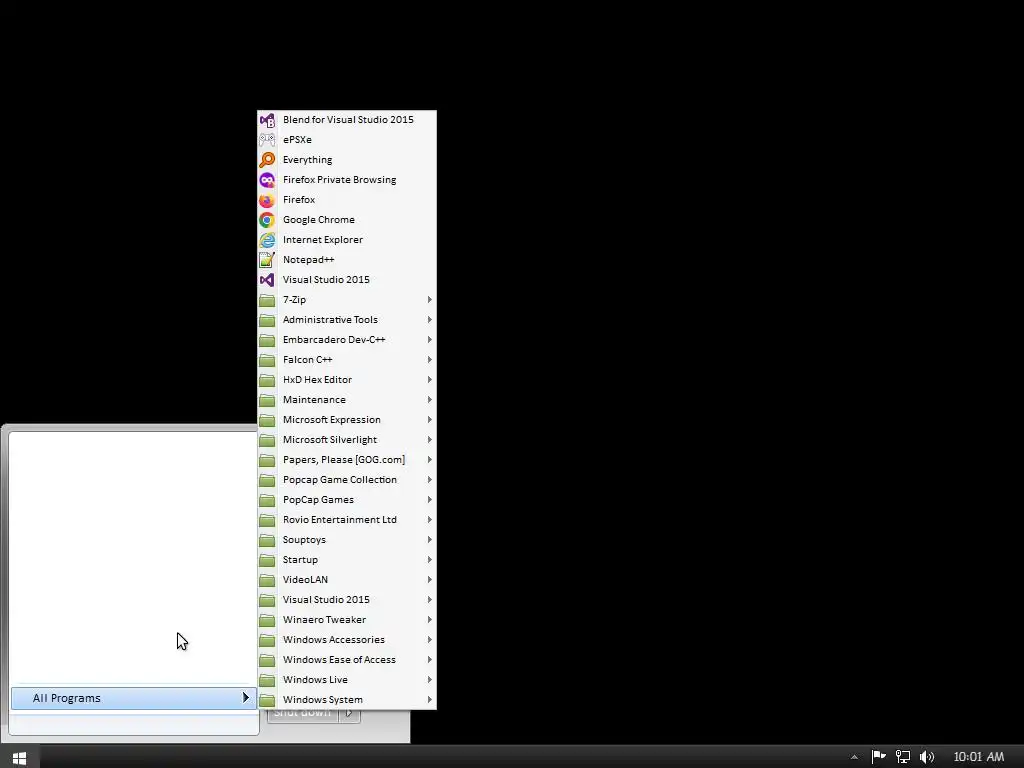The width and height of the screenshot is (1024, 768).
Task: Click the Shut down options arrow button
Action: (350, 714)
